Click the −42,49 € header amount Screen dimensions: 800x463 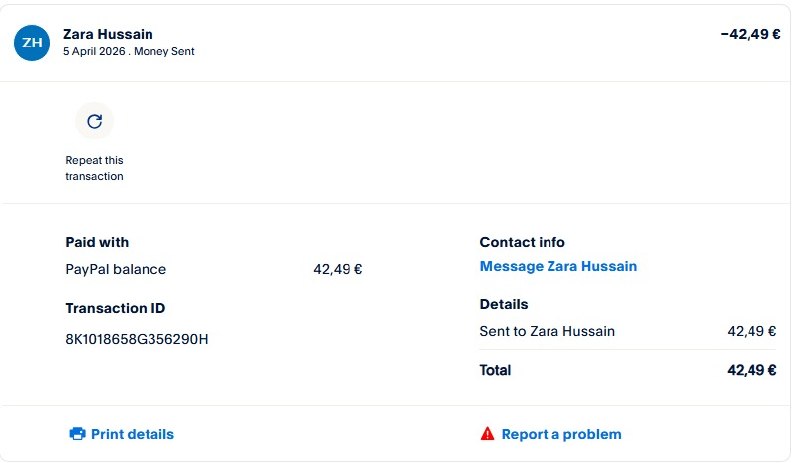[750, 34]
